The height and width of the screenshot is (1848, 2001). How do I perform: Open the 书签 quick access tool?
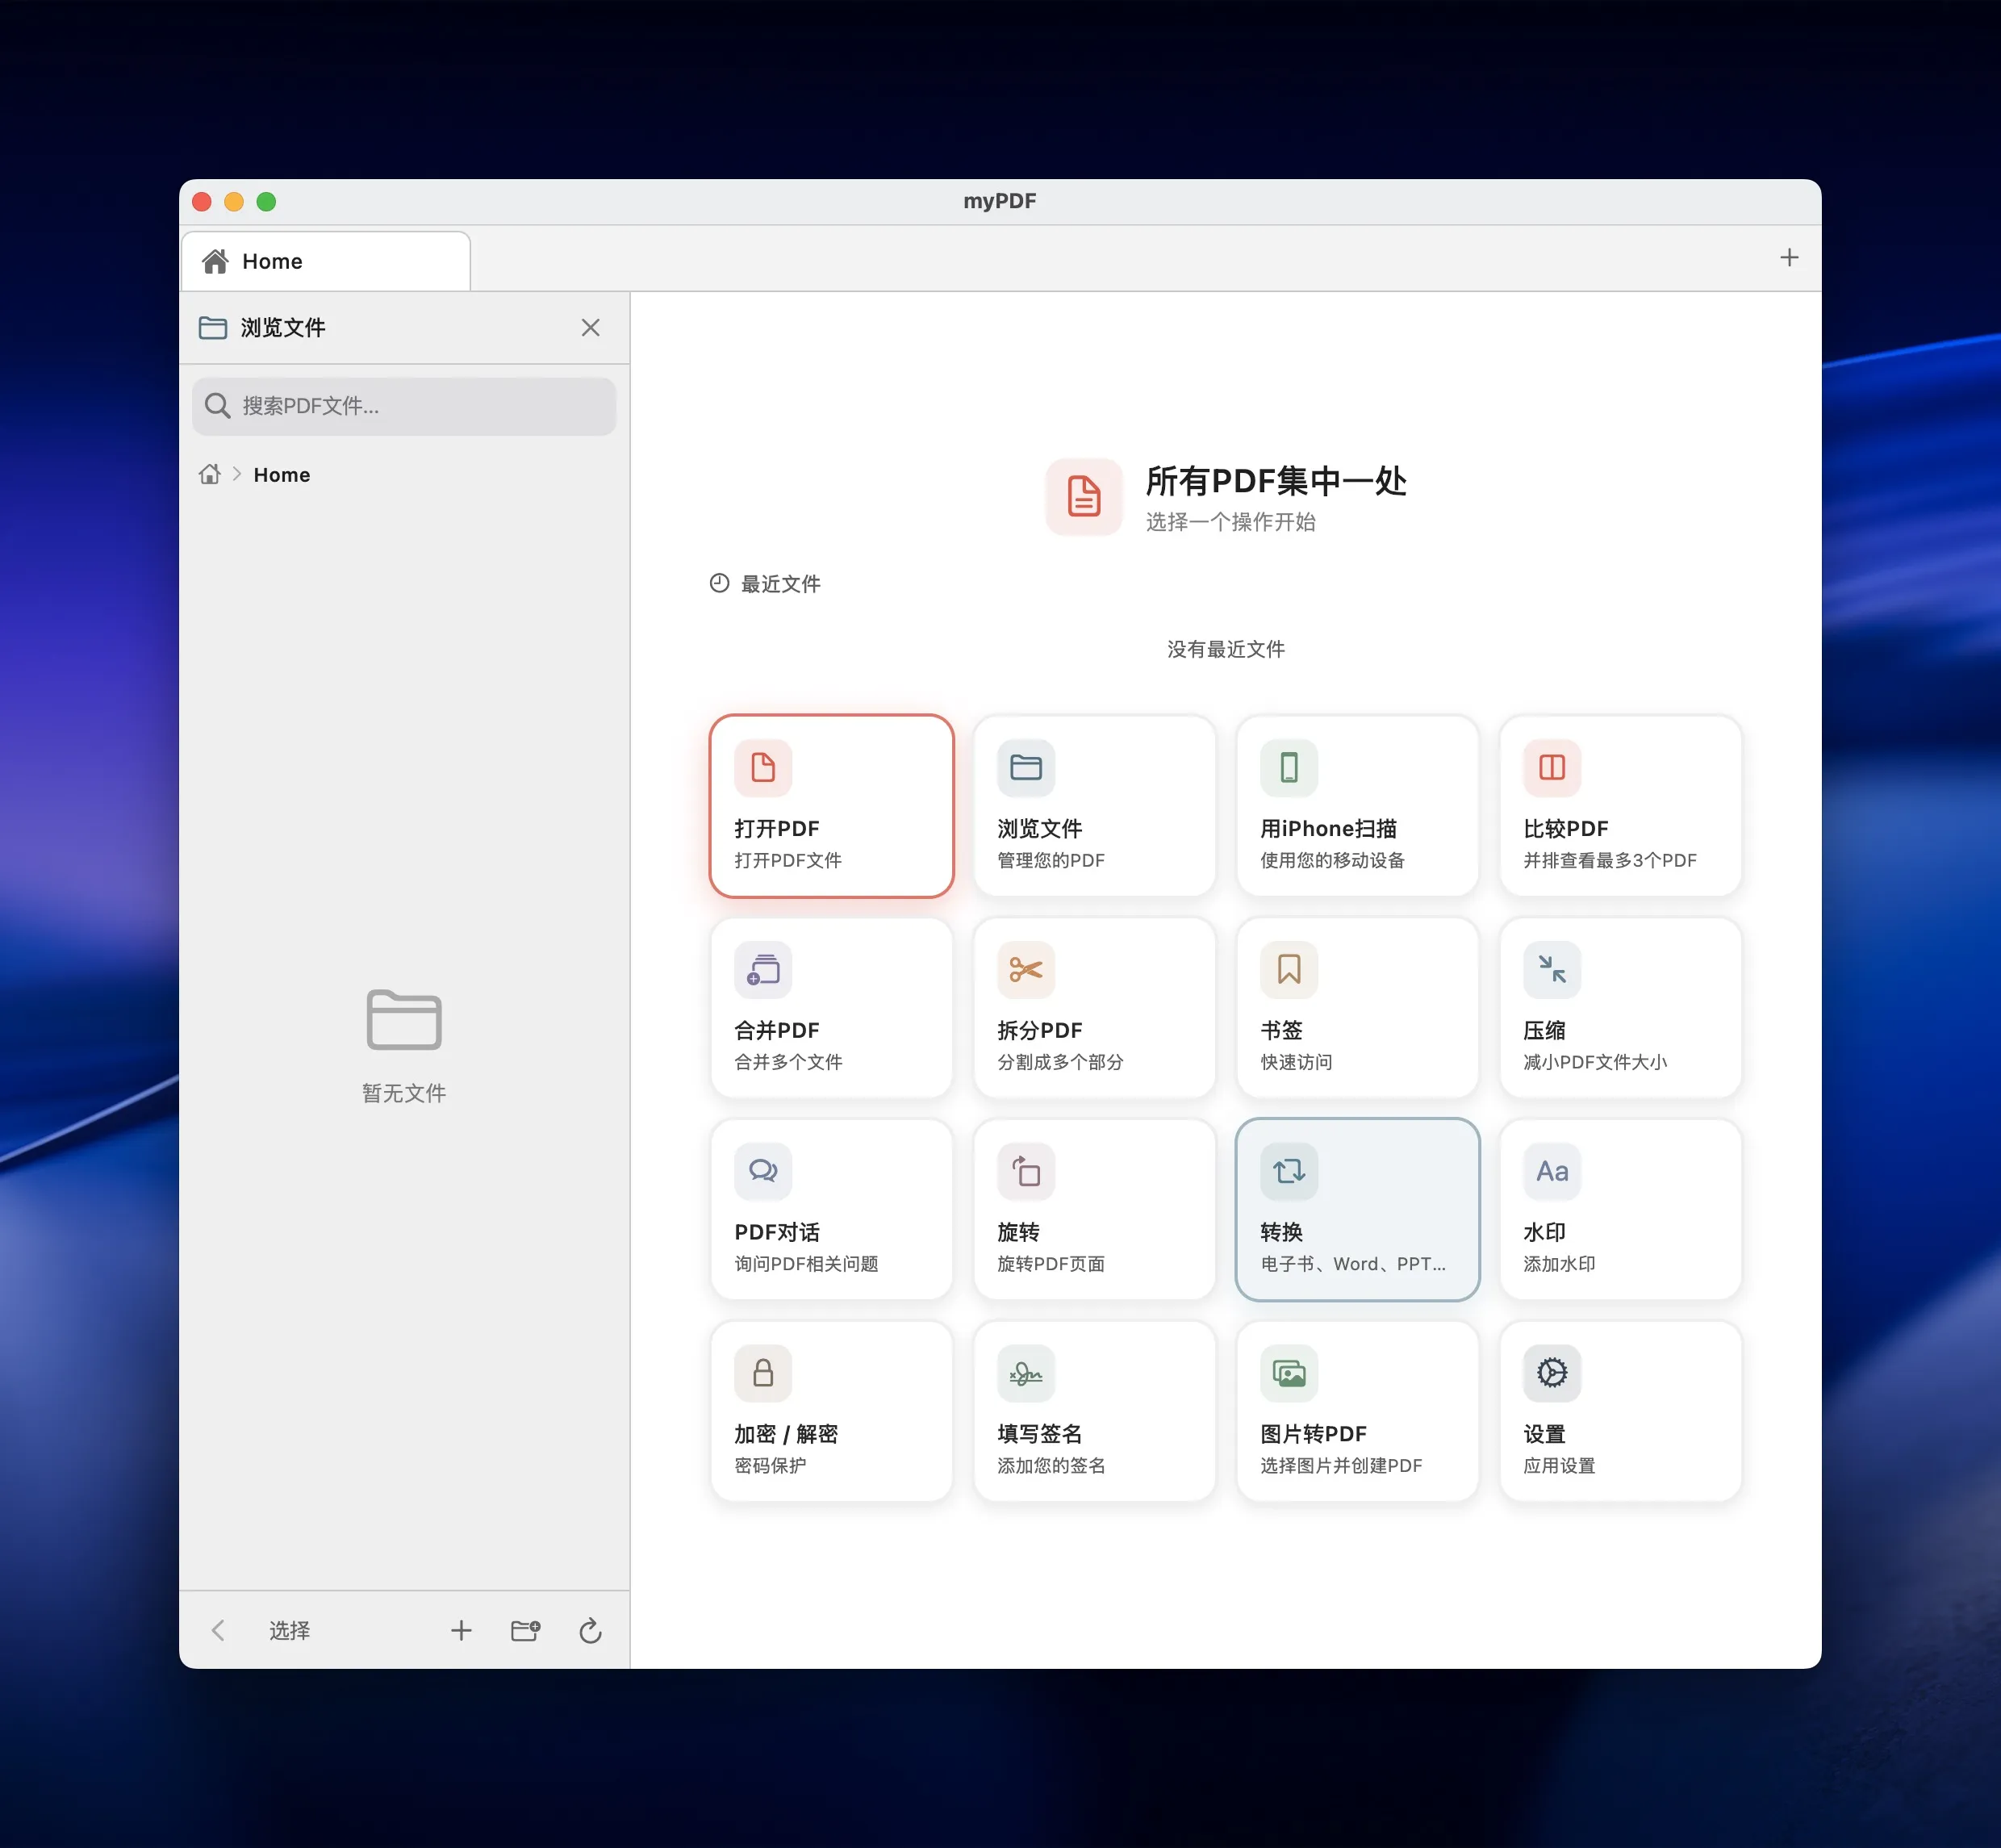[x=1357, y=1007]
